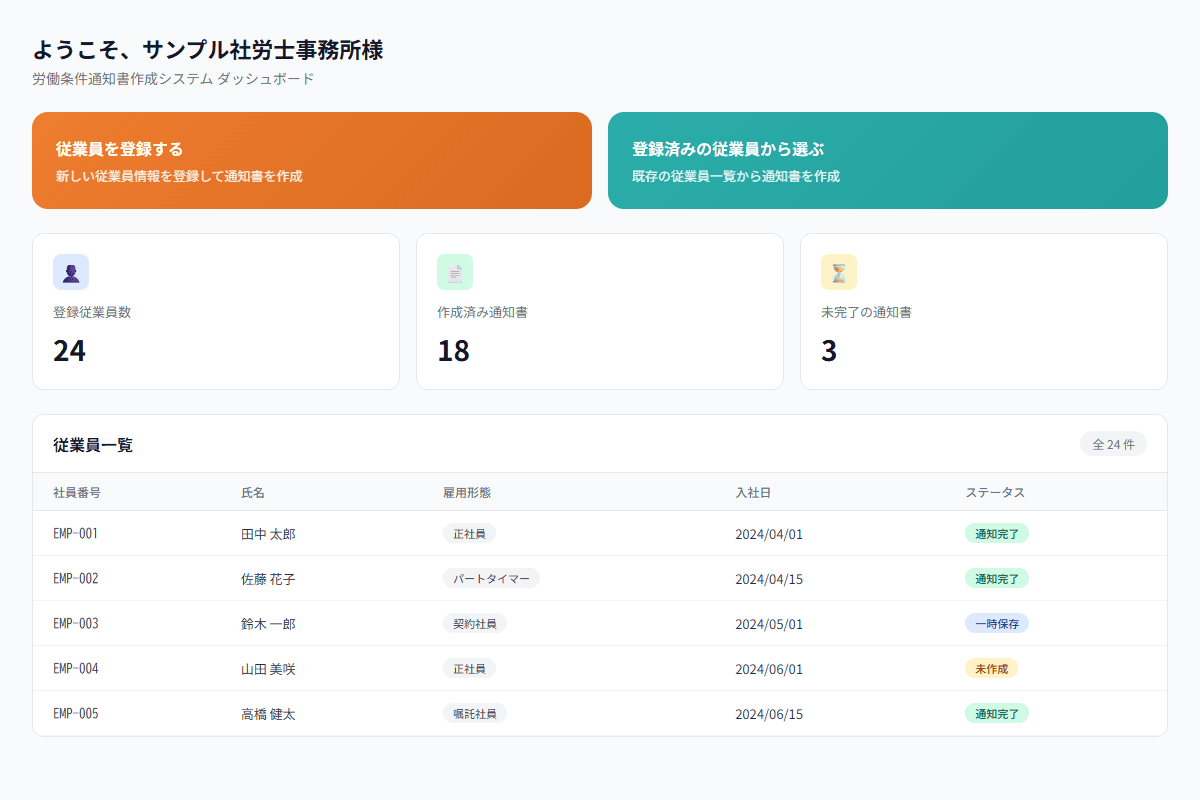Click 労働条件通知書作成システム ダッシュボード subtitle

tap(173, 79)
